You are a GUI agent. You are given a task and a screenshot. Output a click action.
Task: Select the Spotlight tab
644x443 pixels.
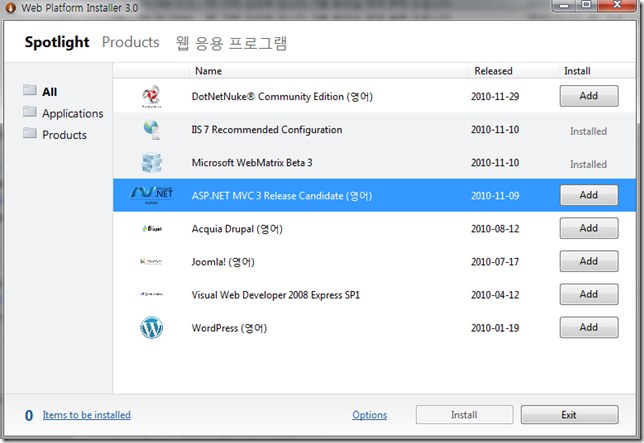pos(57,42)
